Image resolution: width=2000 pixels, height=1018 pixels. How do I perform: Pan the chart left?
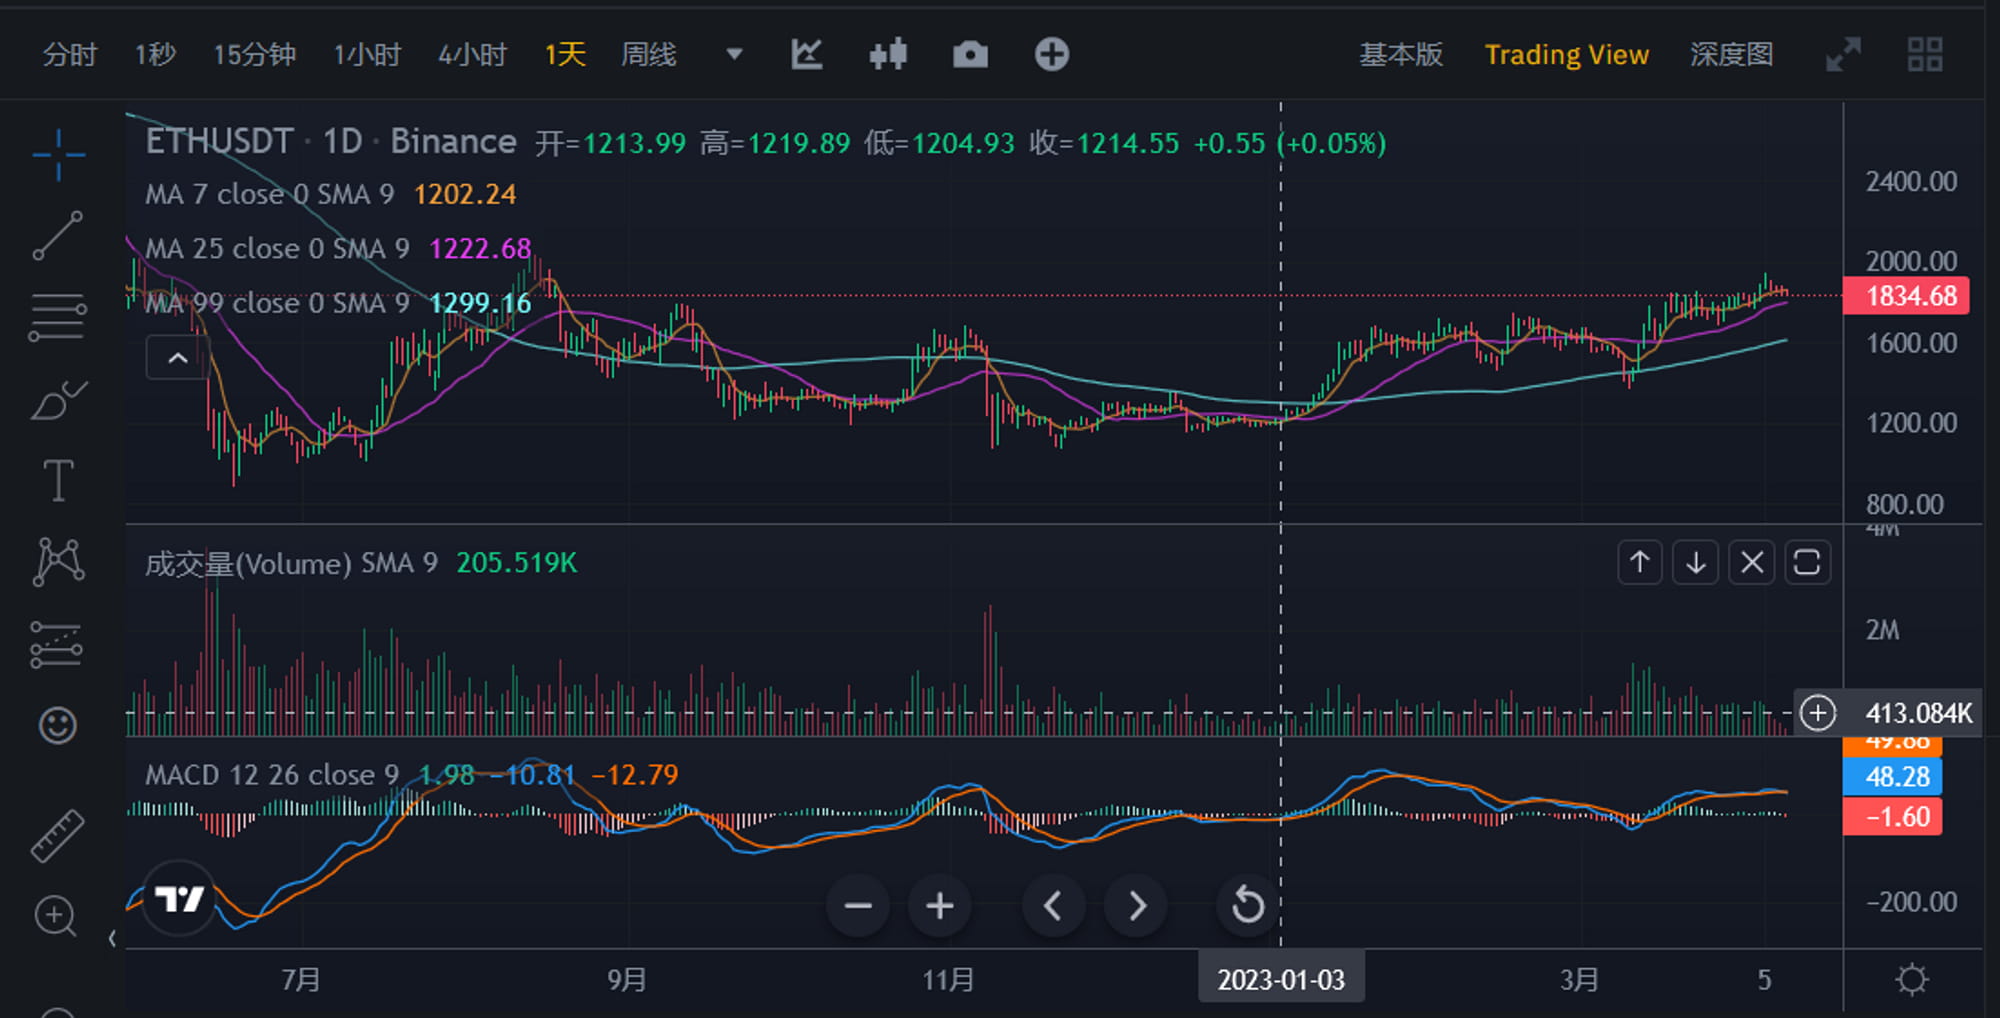(1053, 906)
